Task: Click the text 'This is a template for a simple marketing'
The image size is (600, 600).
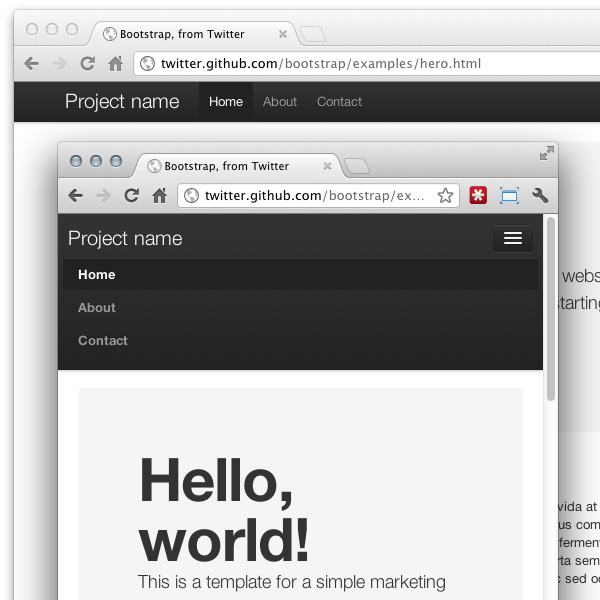Action: (292, 582)
